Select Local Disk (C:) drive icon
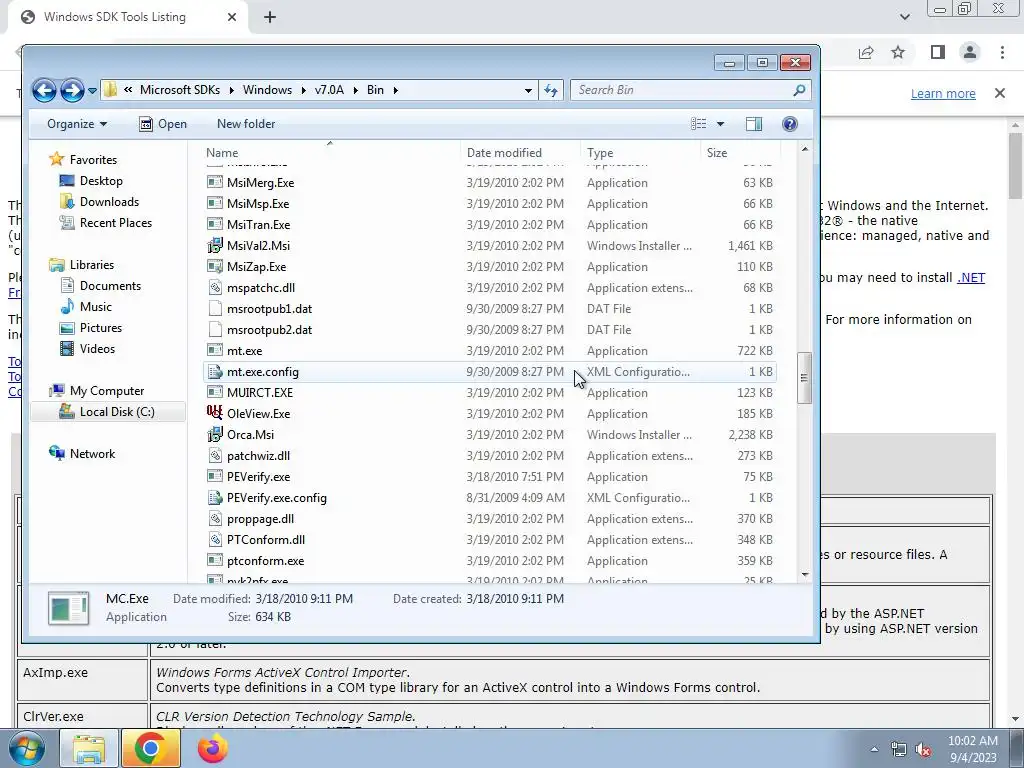Screen dimensions: 1024x768 click(67, 411)
